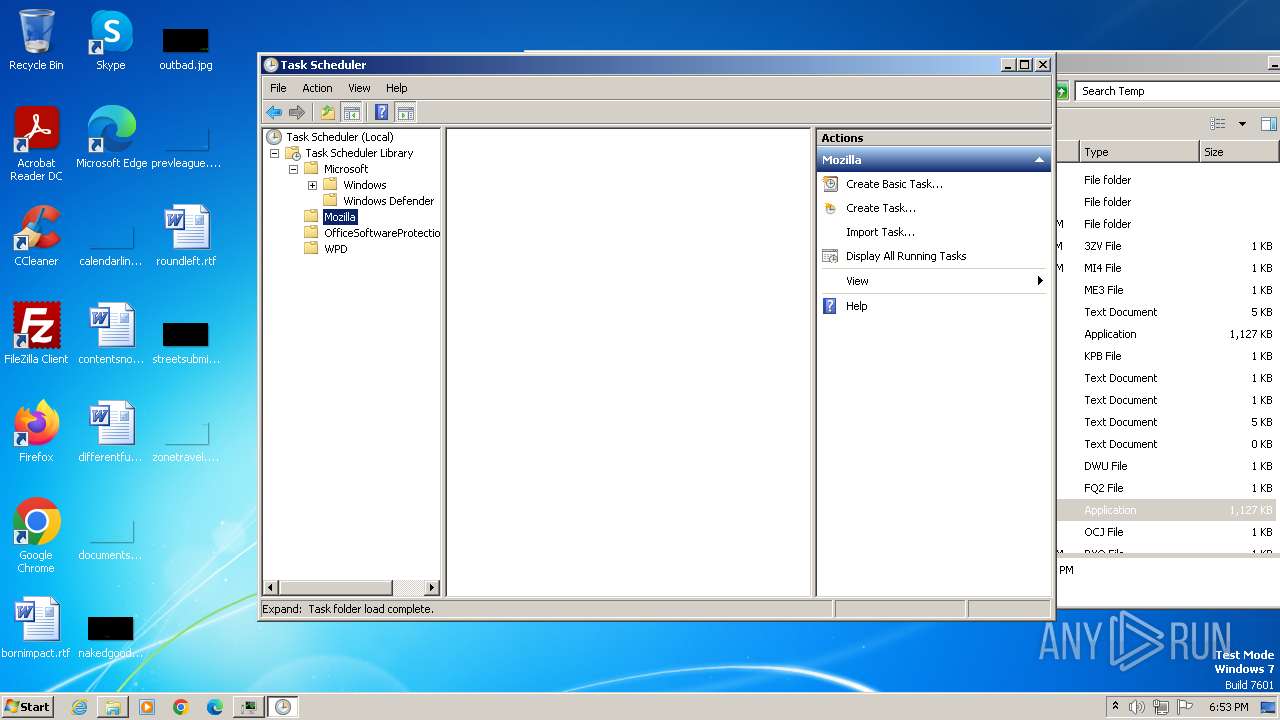Expand the Windows folder node
Viewport: 1280px width, 720px height.
pos(312,185)
